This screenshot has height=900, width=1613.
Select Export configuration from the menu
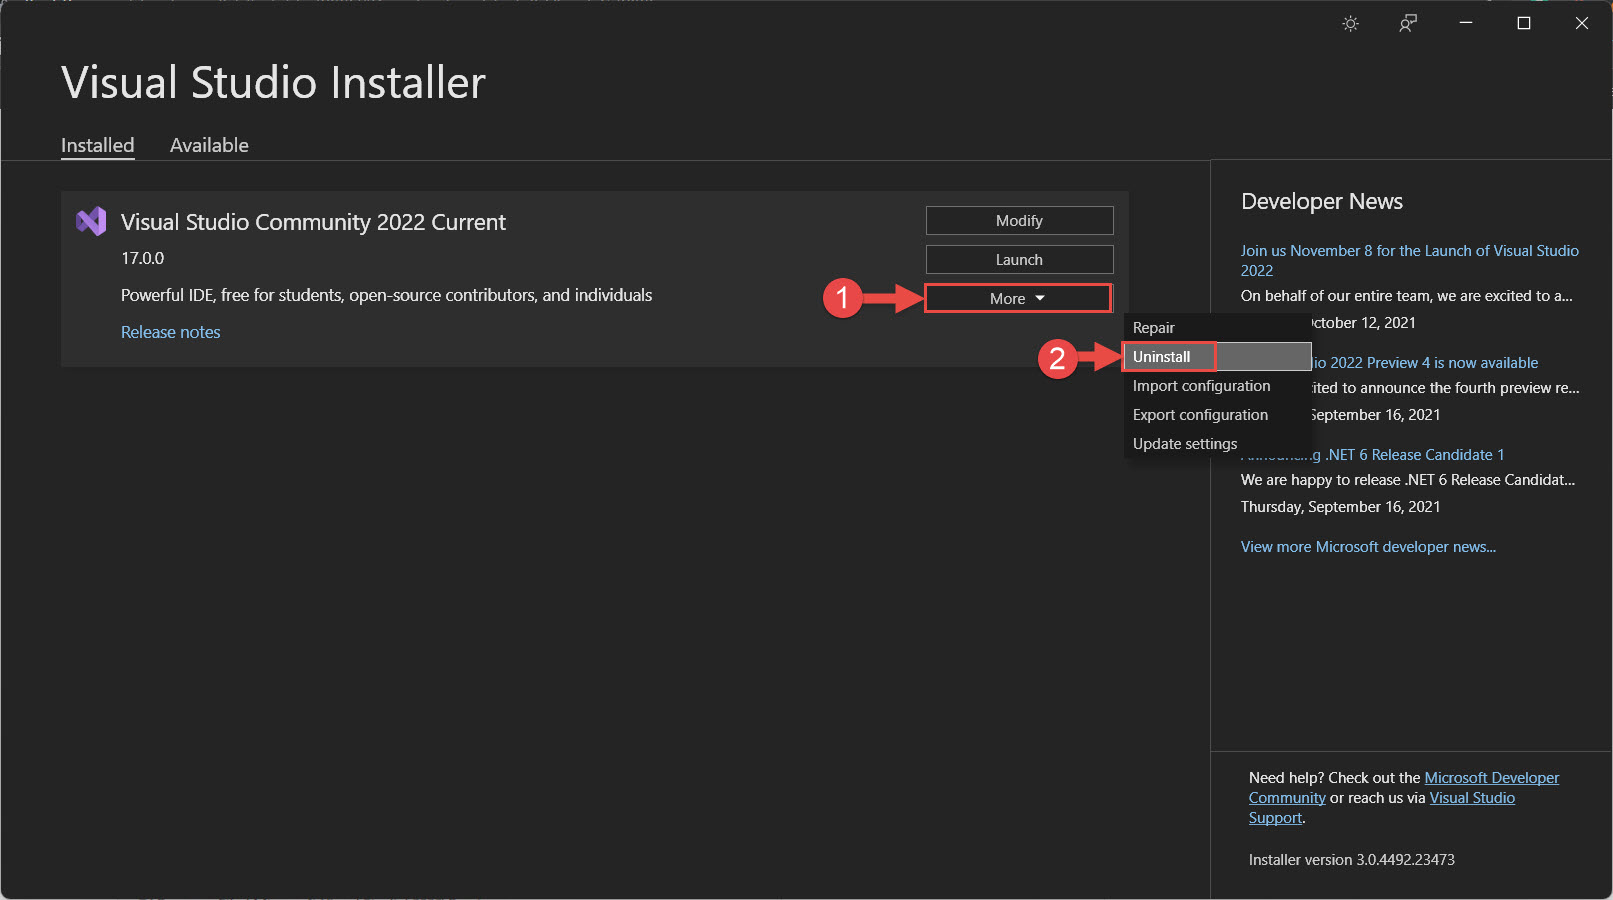(x=1199, y=414)
